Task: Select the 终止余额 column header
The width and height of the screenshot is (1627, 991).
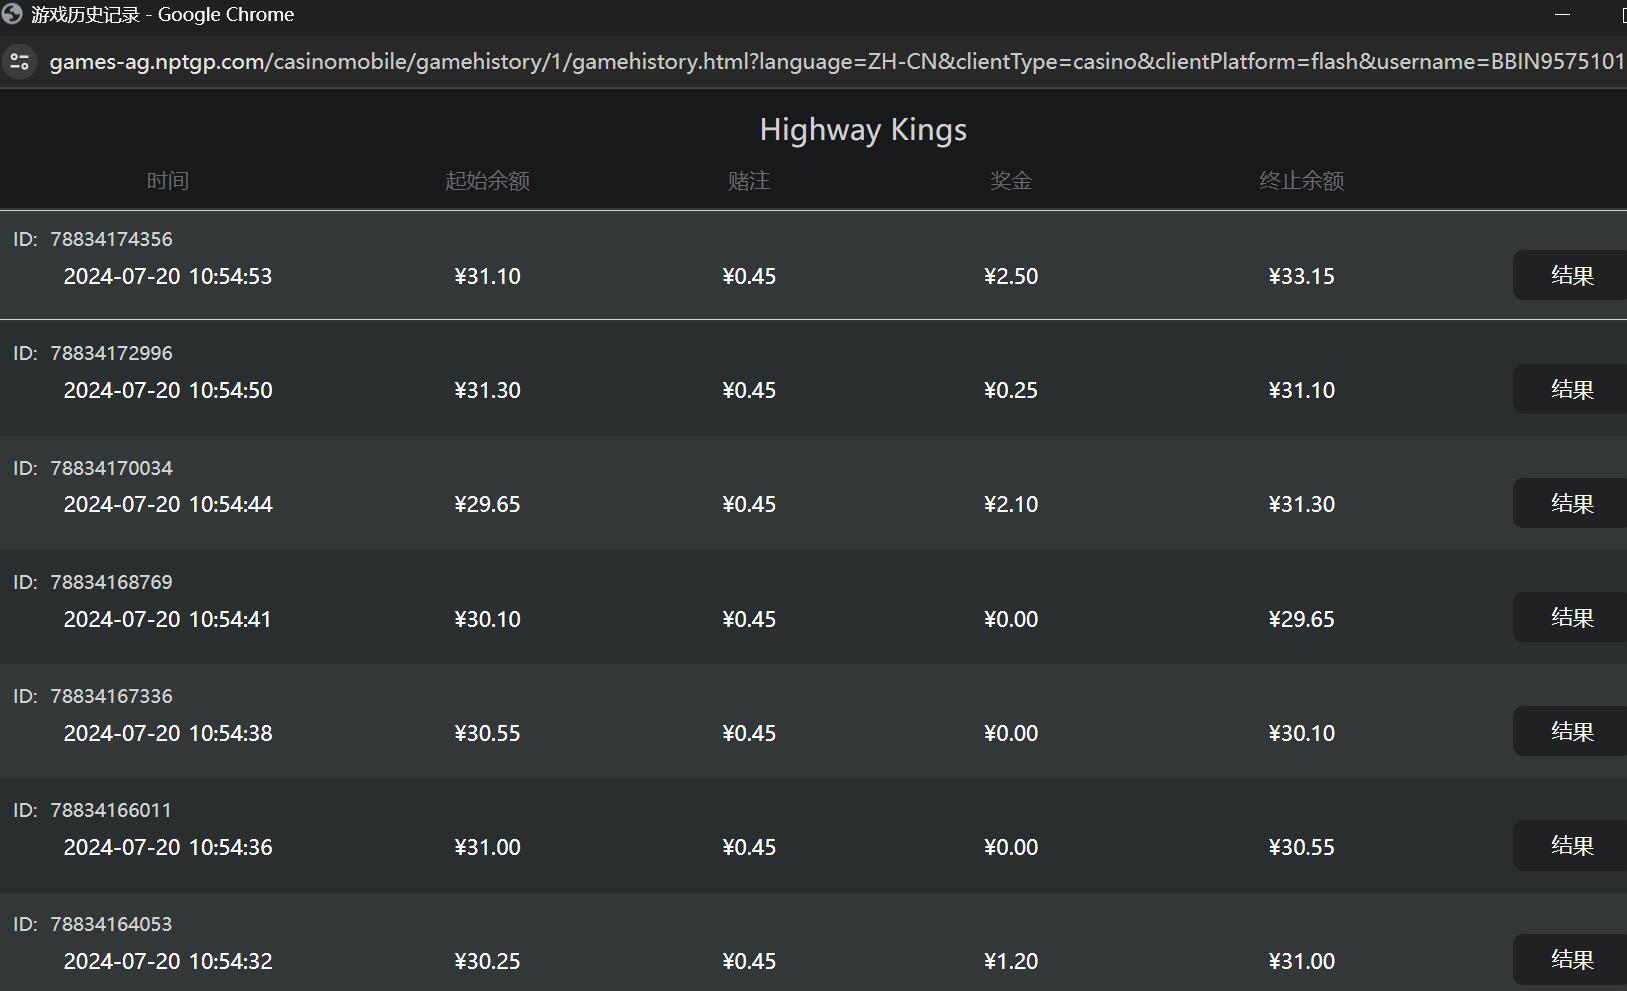Action: point(1301,181)
